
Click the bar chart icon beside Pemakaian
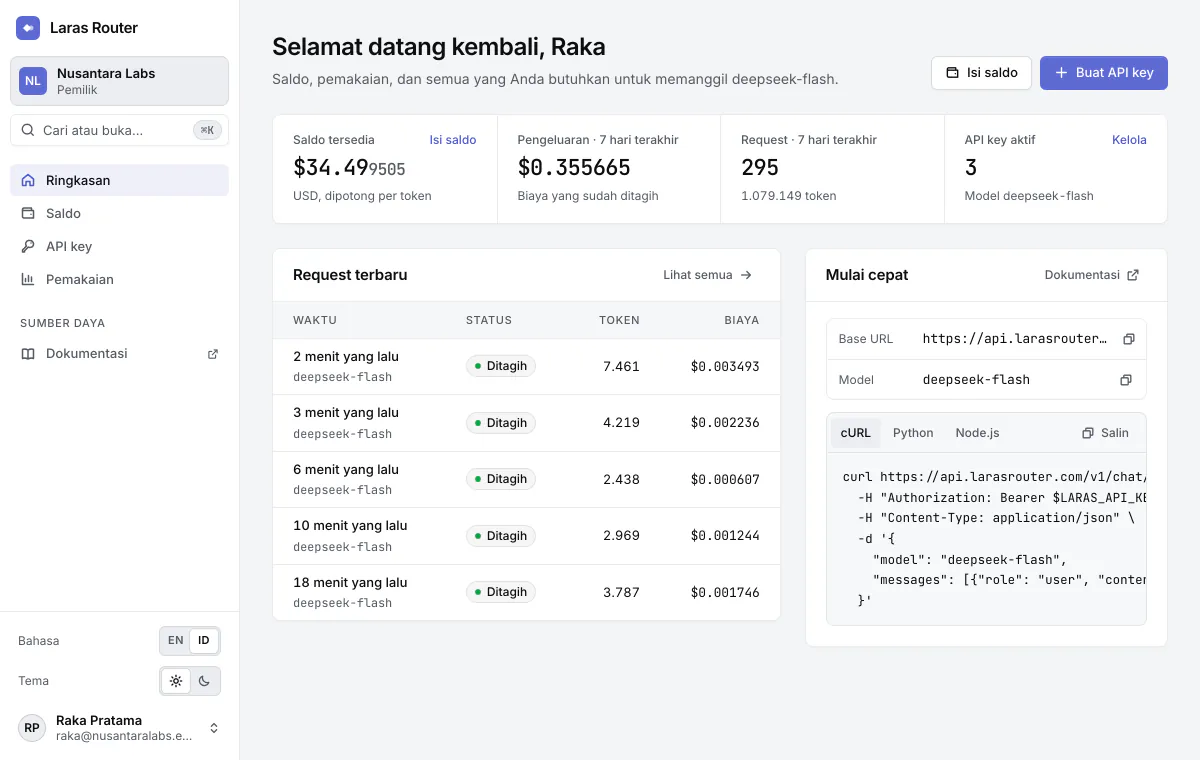28,279
